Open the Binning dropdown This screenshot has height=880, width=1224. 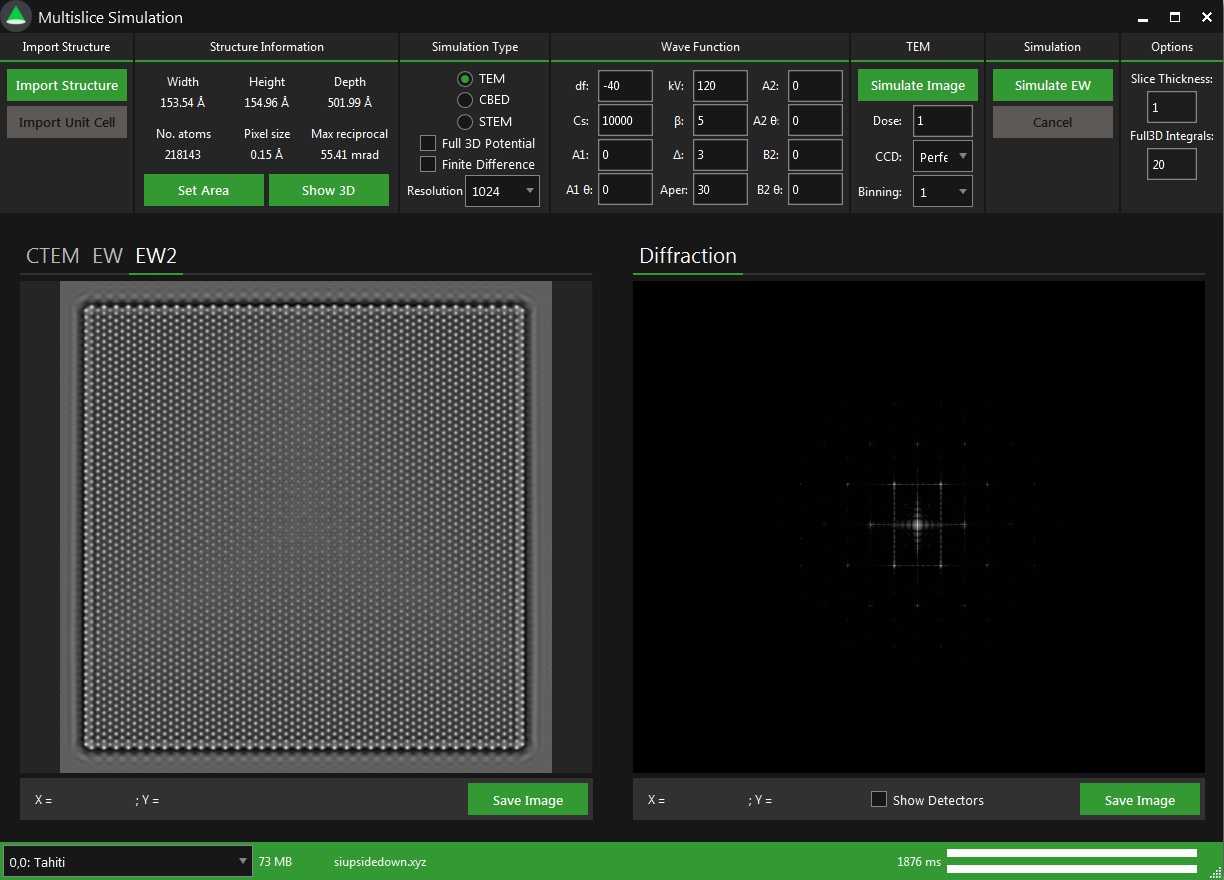[x=942, y=190]
